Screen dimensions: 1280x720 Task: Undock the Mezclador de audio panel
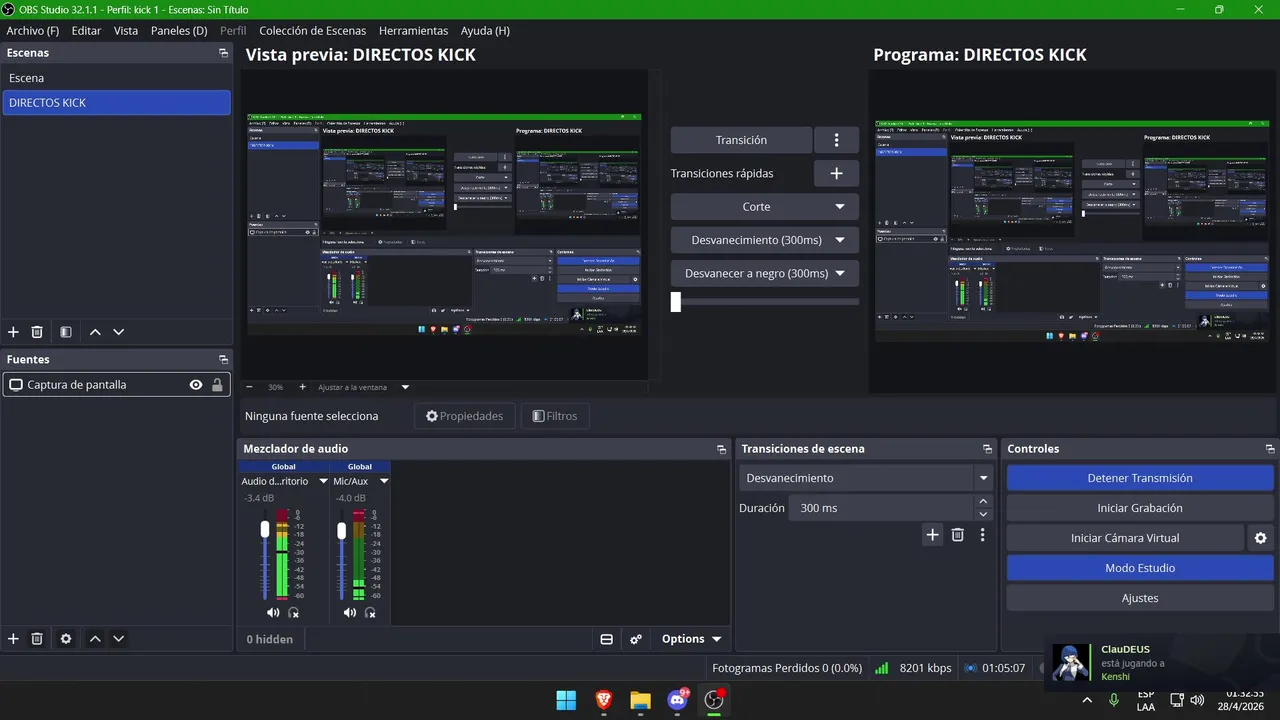[x=722, y=449]
